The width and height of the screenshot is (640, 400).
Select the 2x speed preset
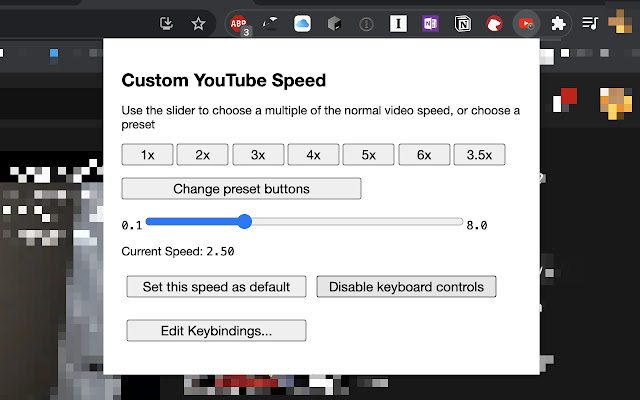tap(202, 155)
